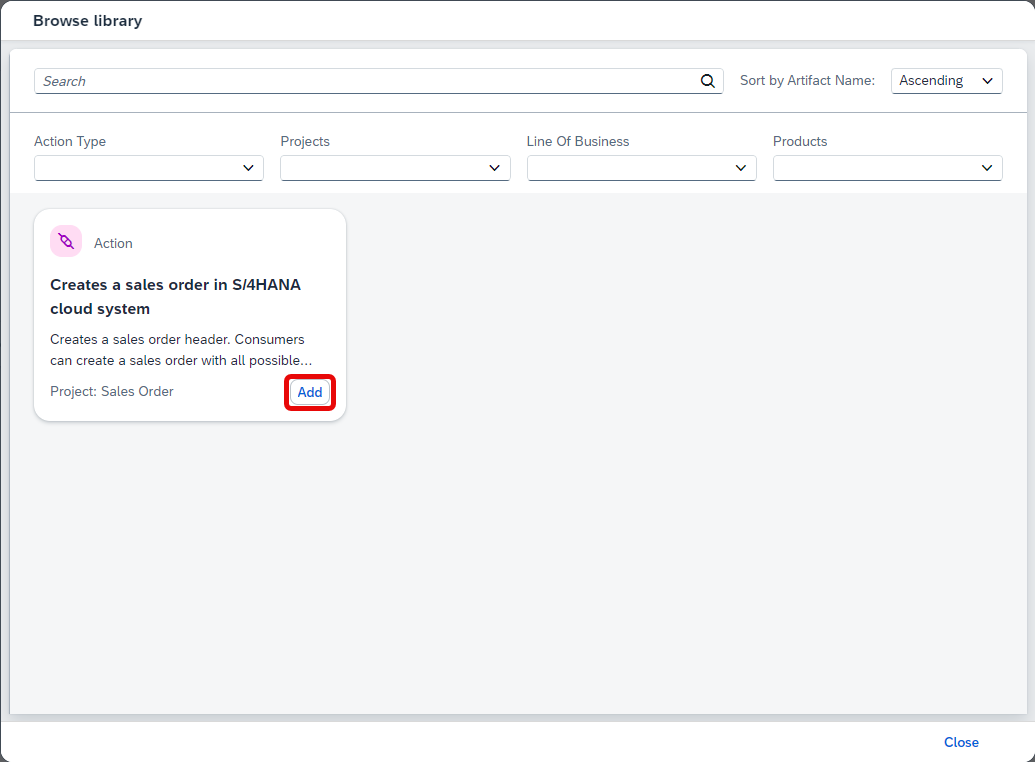Screen dimensions: 1035x762
Task: Click the 'Browse library' dialog title
Action: 87,20
